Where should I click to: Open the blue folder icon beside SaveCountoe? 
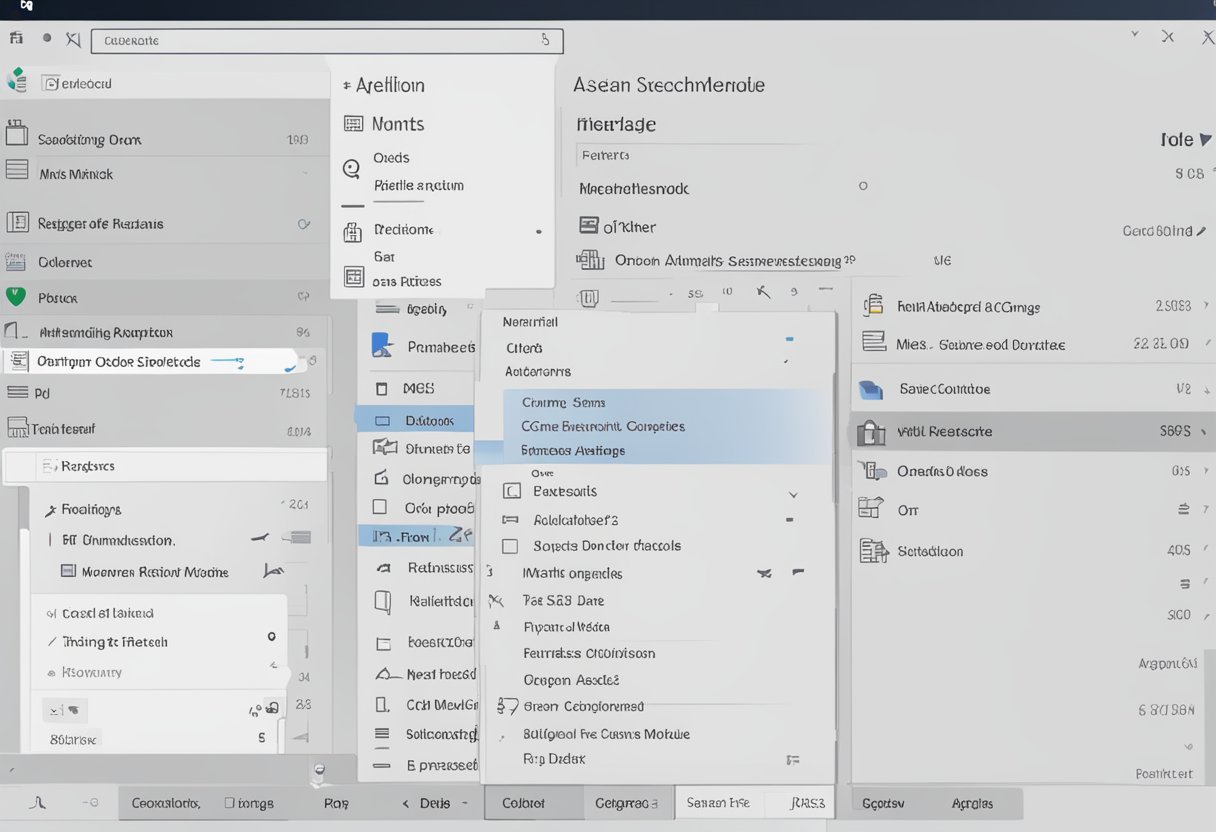[x=869, y=388]
